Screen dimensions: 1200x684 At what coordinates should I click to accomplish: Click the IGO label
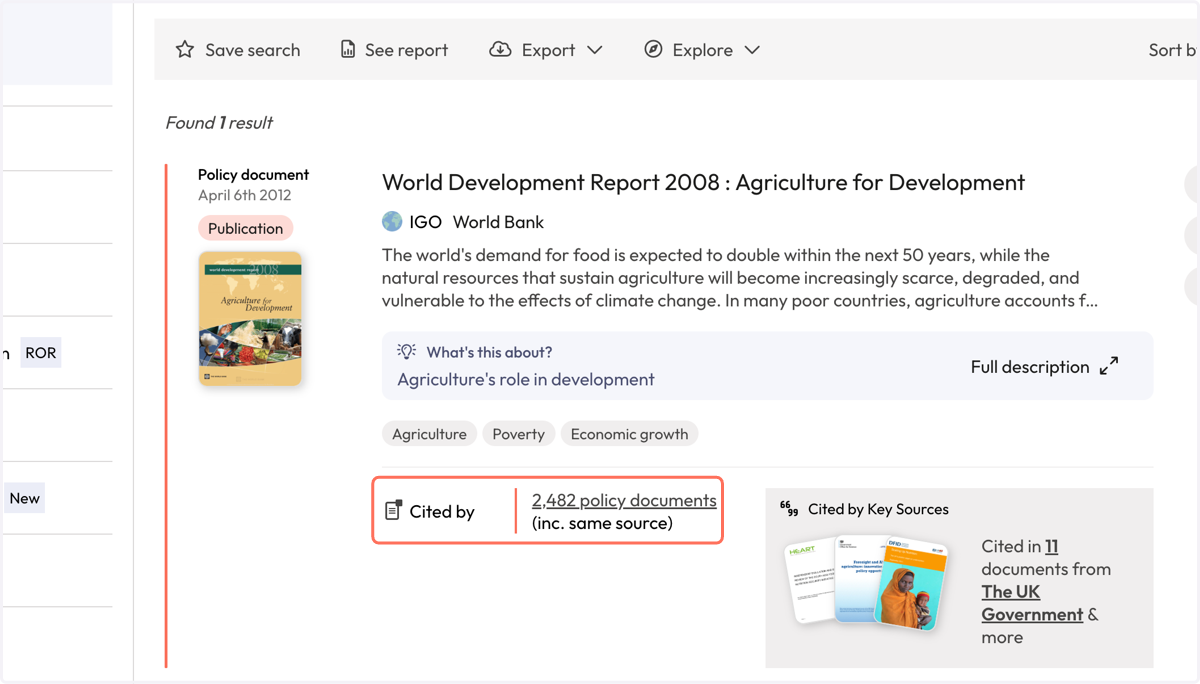pyautogui.click(x=425, y=222)
